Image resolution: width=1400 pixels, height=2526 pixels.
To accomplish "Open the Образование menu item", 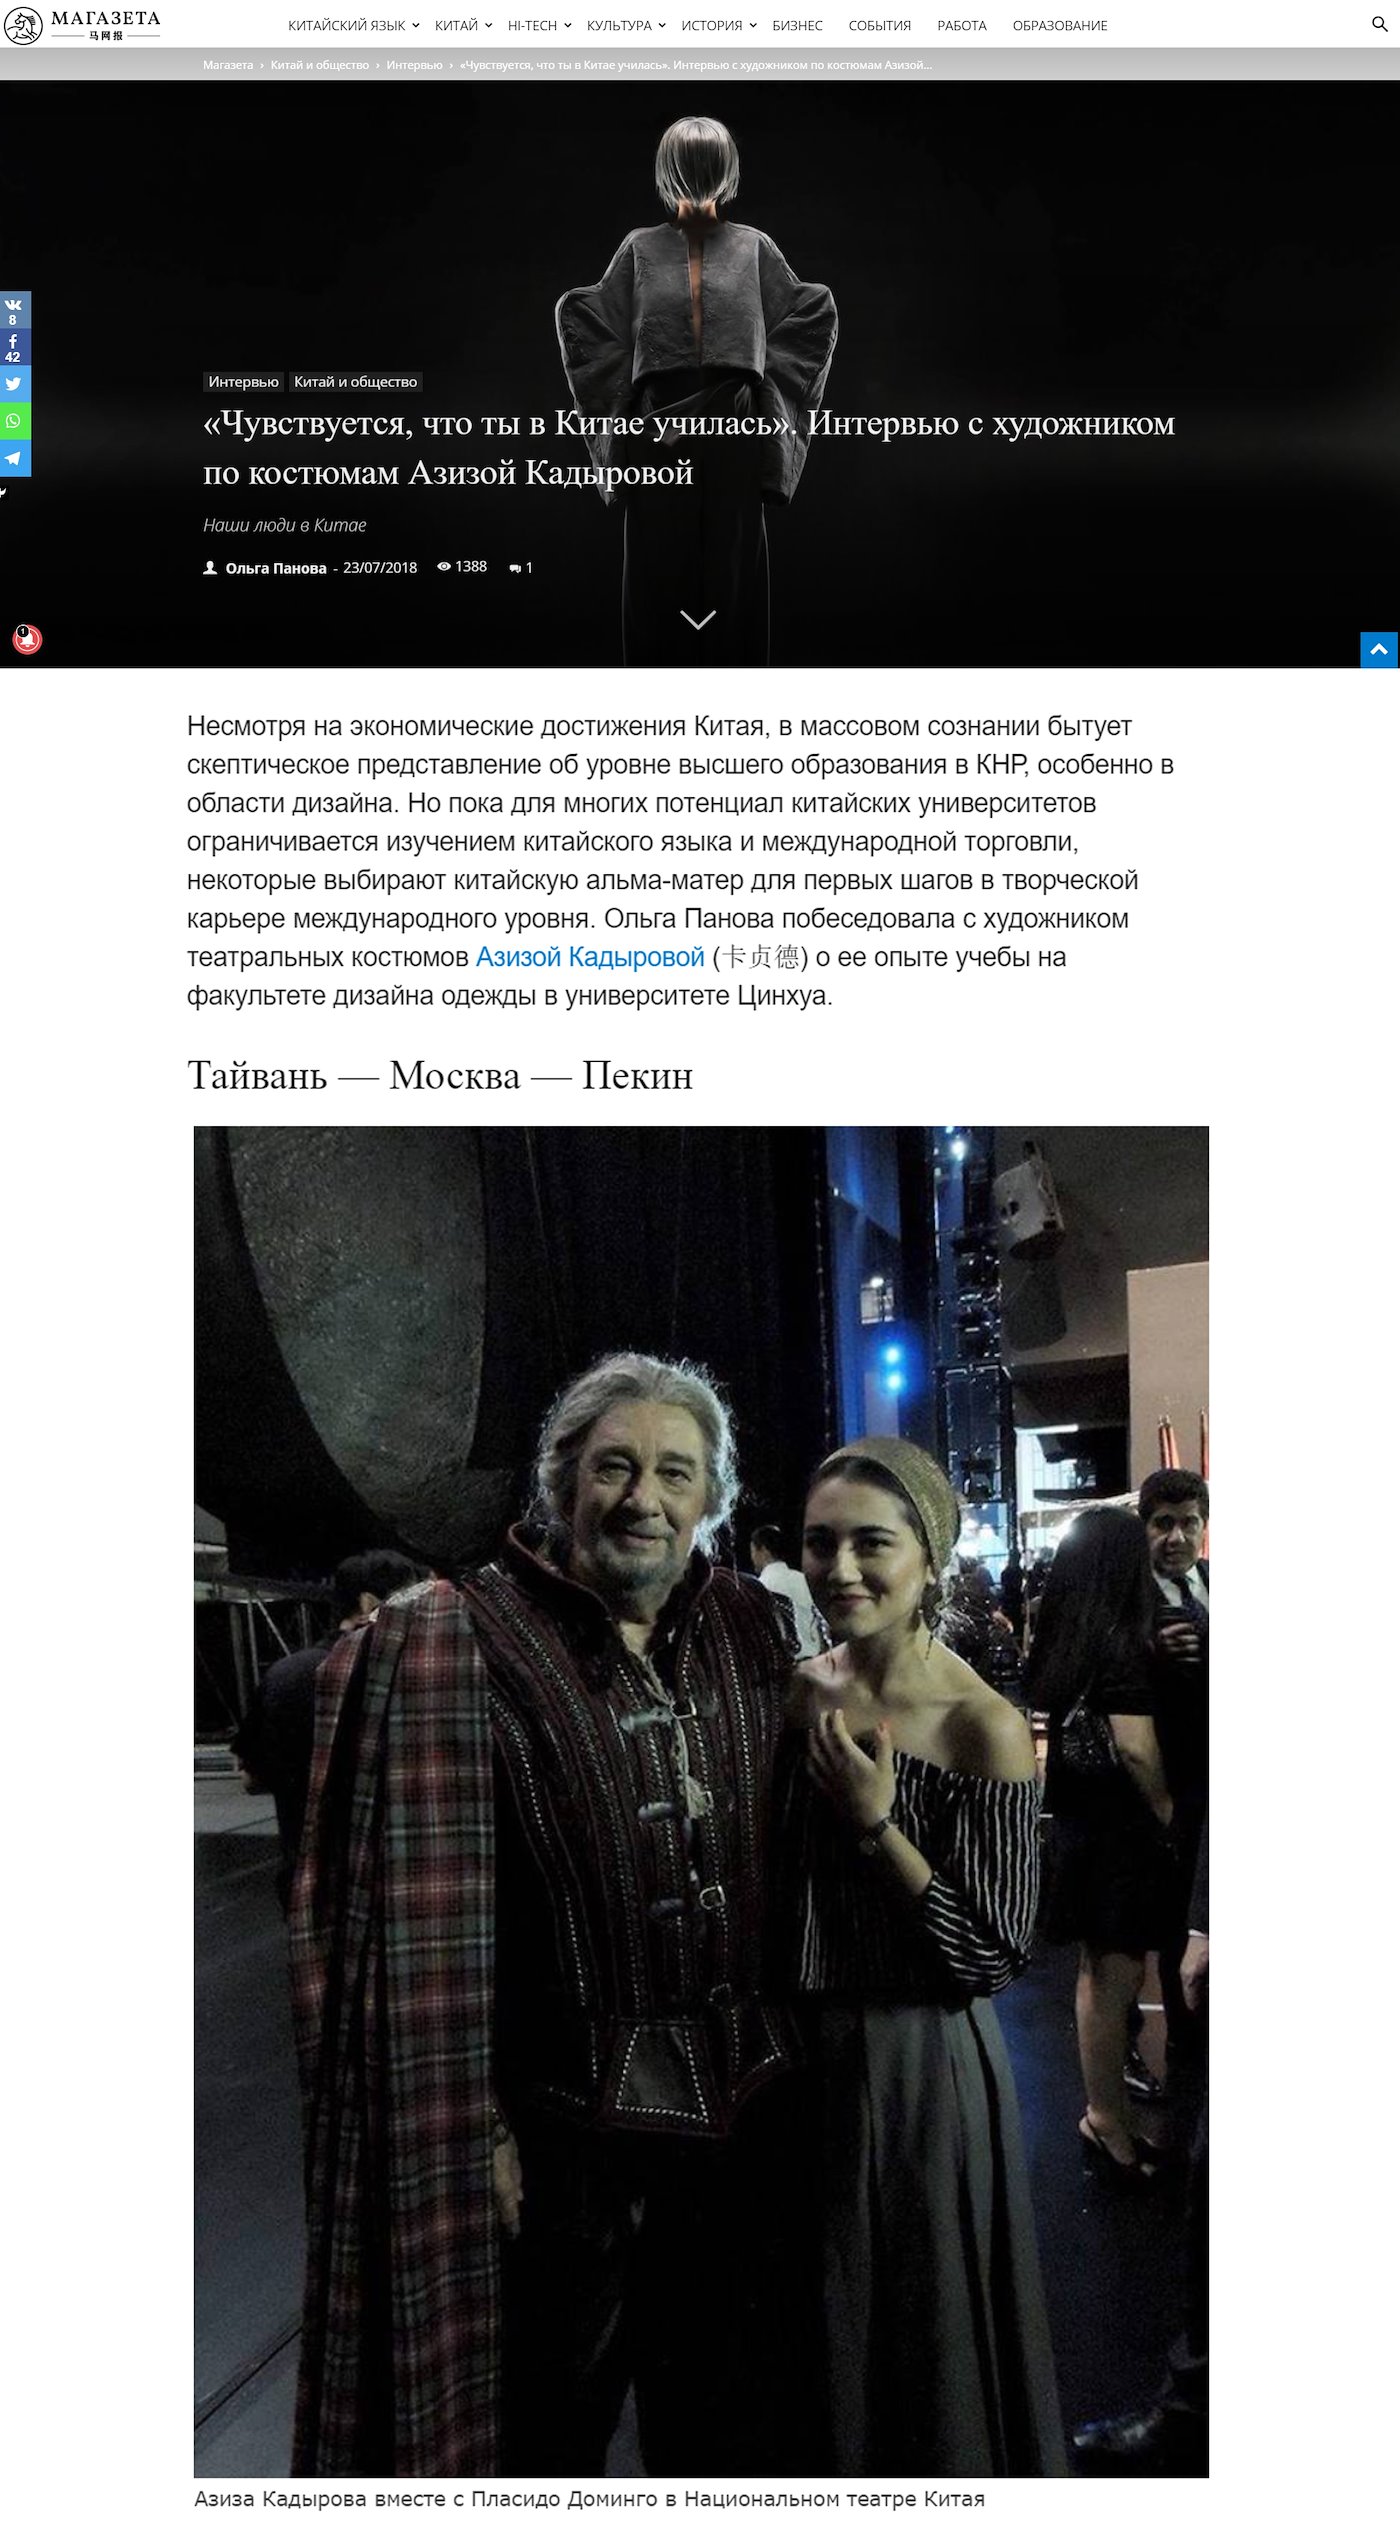I will coord(1059,25).
